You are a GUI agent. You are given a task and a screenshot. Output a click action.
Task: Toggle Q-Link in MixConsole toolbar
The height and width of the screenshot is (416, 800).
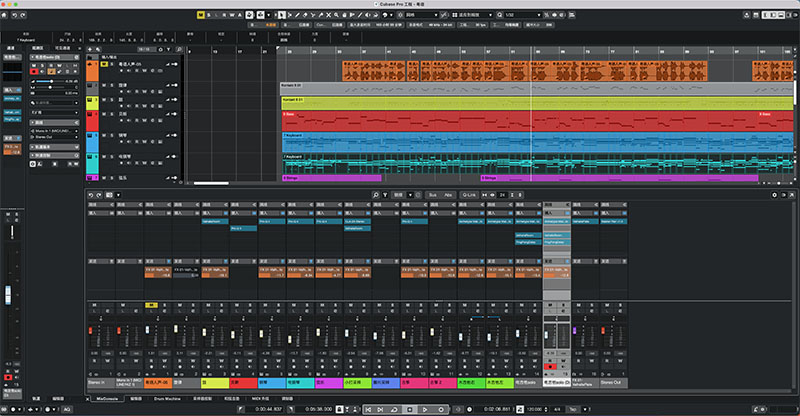(469, 195)
